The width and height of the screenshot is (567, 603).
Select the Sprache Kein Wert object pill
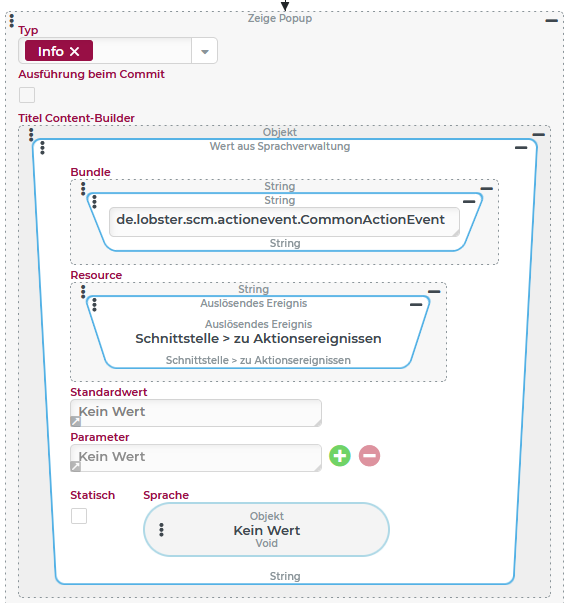[x=266, y=530]
